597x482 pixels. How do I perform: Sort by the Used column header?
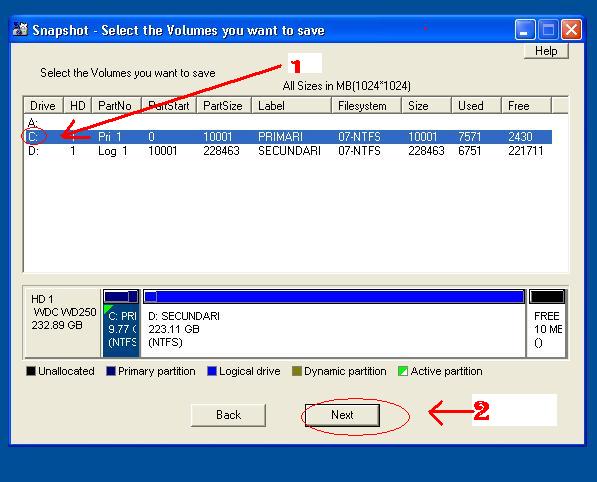point(476,105)
